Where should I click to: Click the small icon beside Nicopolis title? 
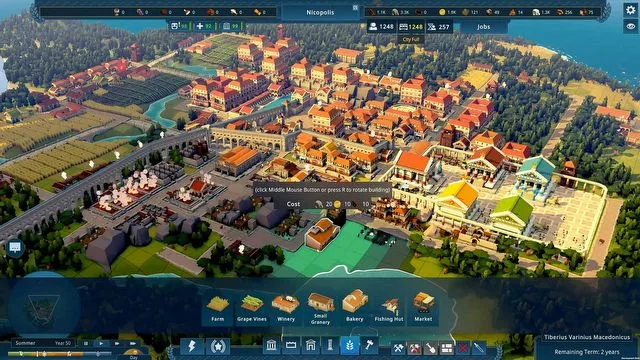[x=355, y=8]
